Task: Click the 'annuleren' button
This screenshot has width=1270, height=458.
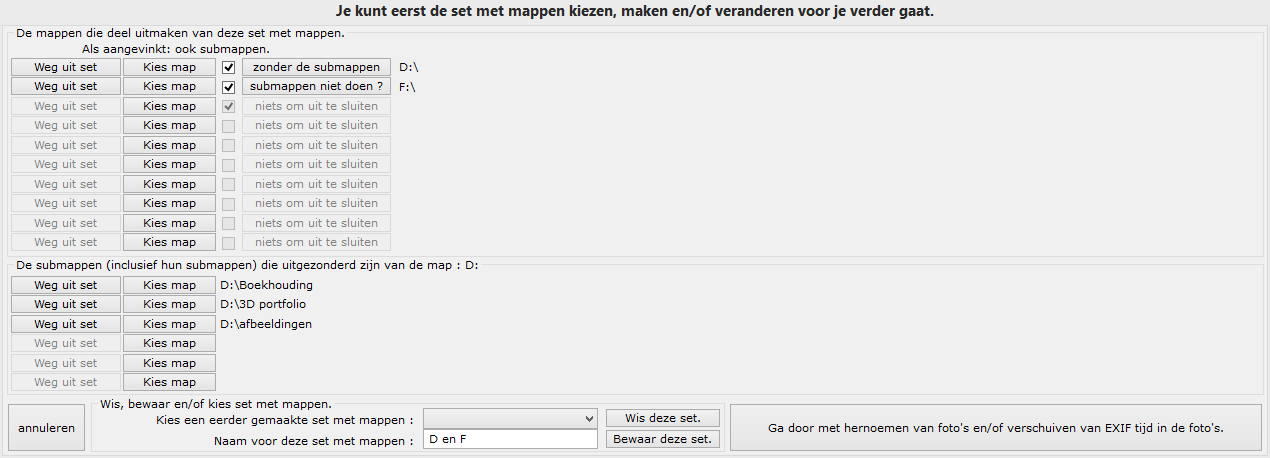Action: [47, 428]
